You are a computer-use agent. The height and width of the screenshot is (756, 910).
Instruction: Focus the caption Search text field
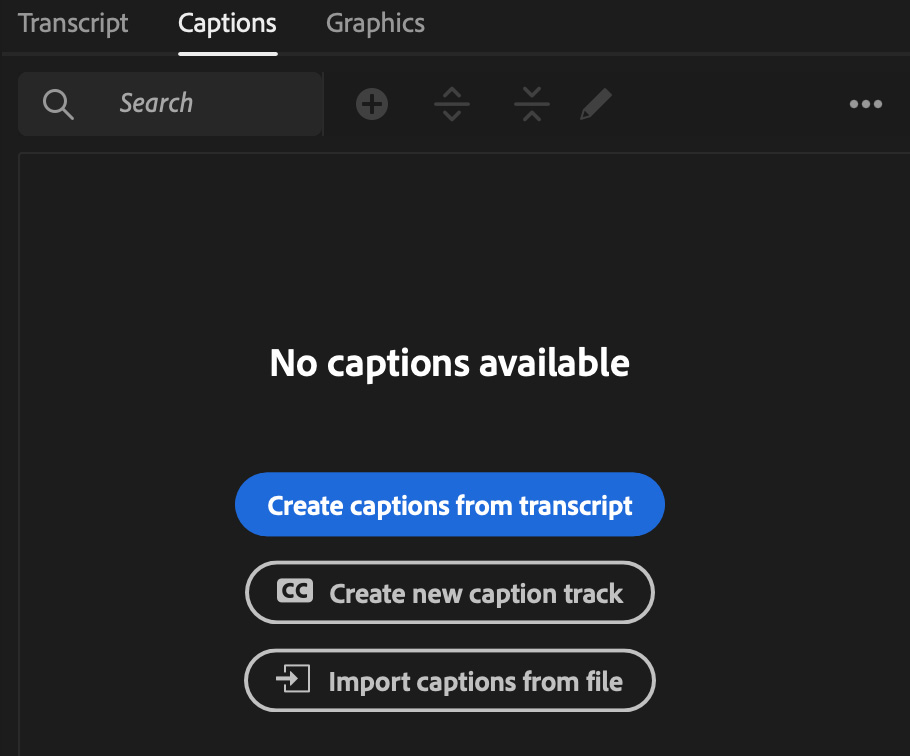point(200,104)
